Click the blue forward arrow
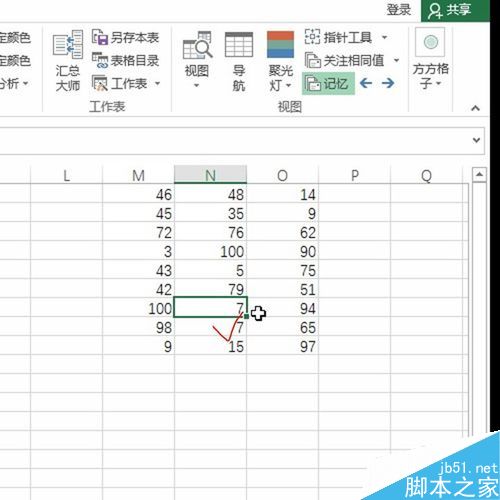Screen dimensions: 500x500 tap(388, 83)
